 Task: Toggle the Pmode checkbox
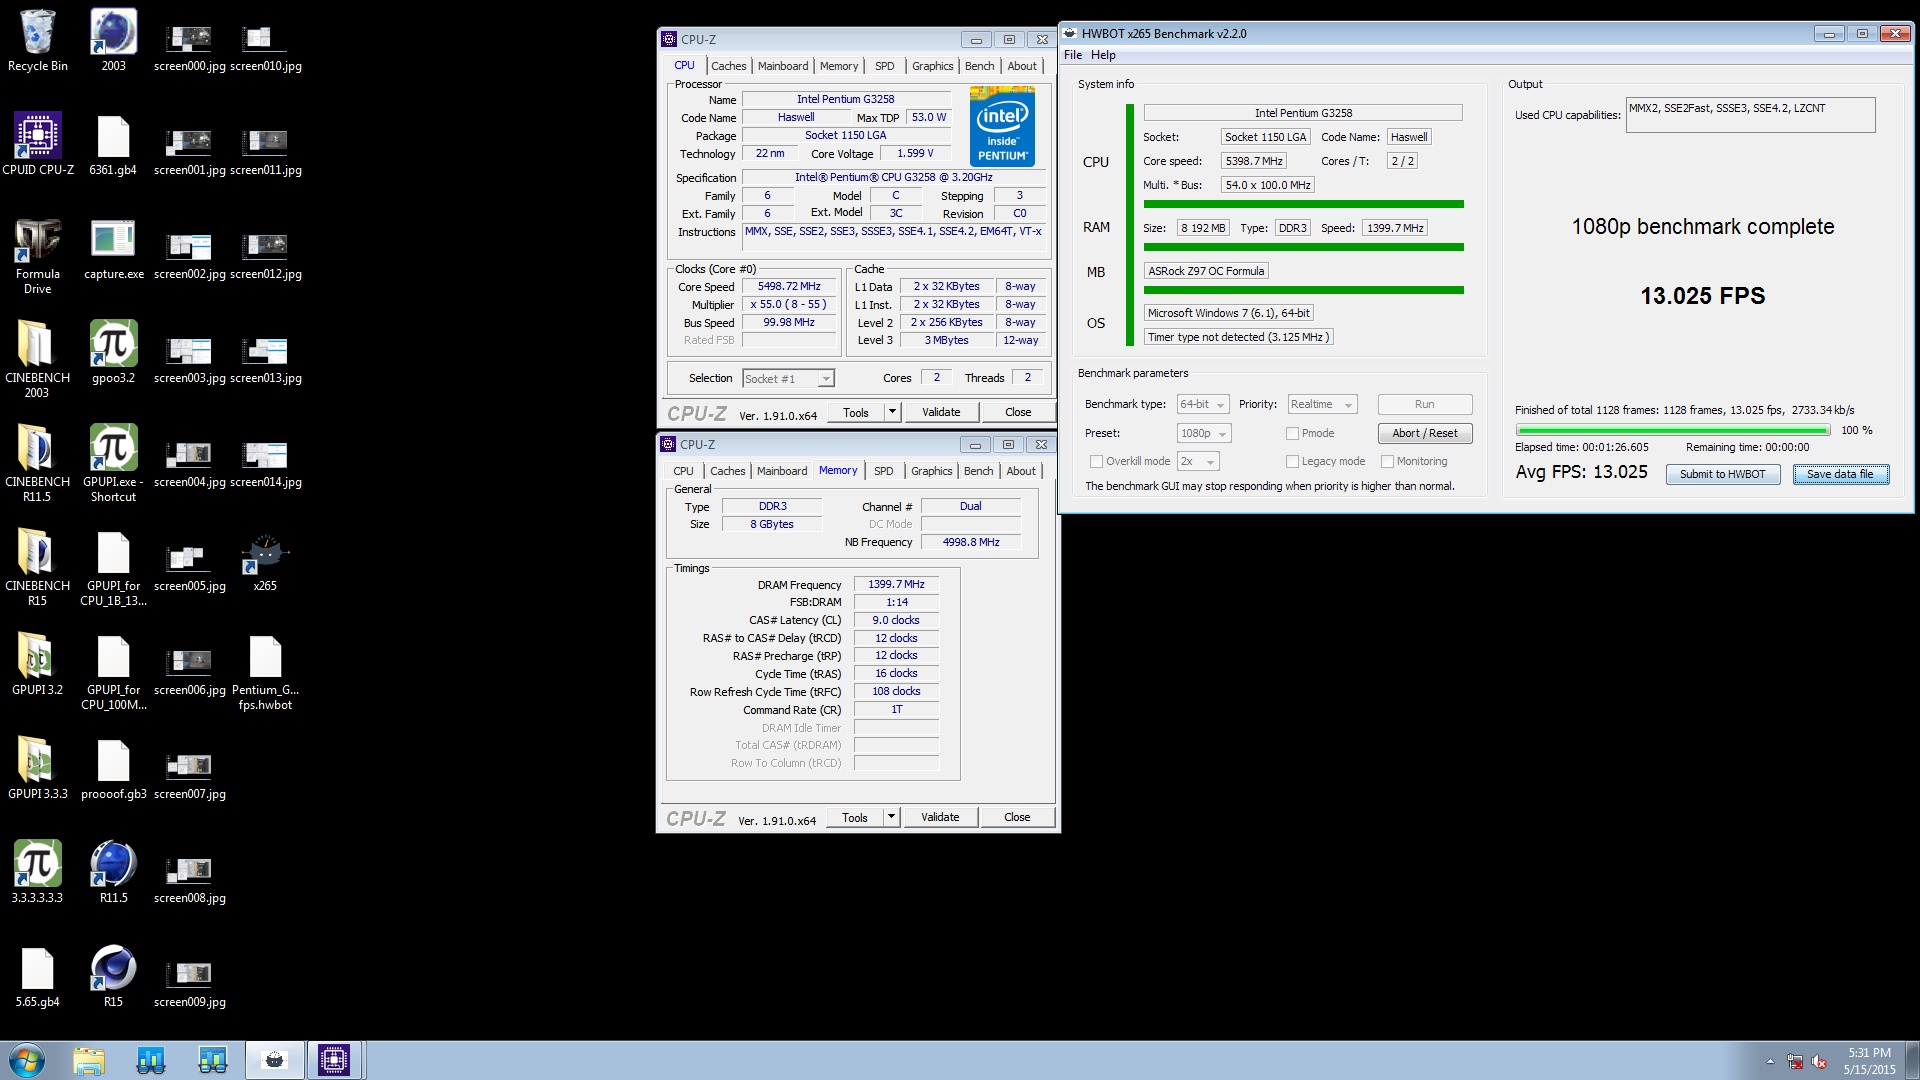(1292, 433)
